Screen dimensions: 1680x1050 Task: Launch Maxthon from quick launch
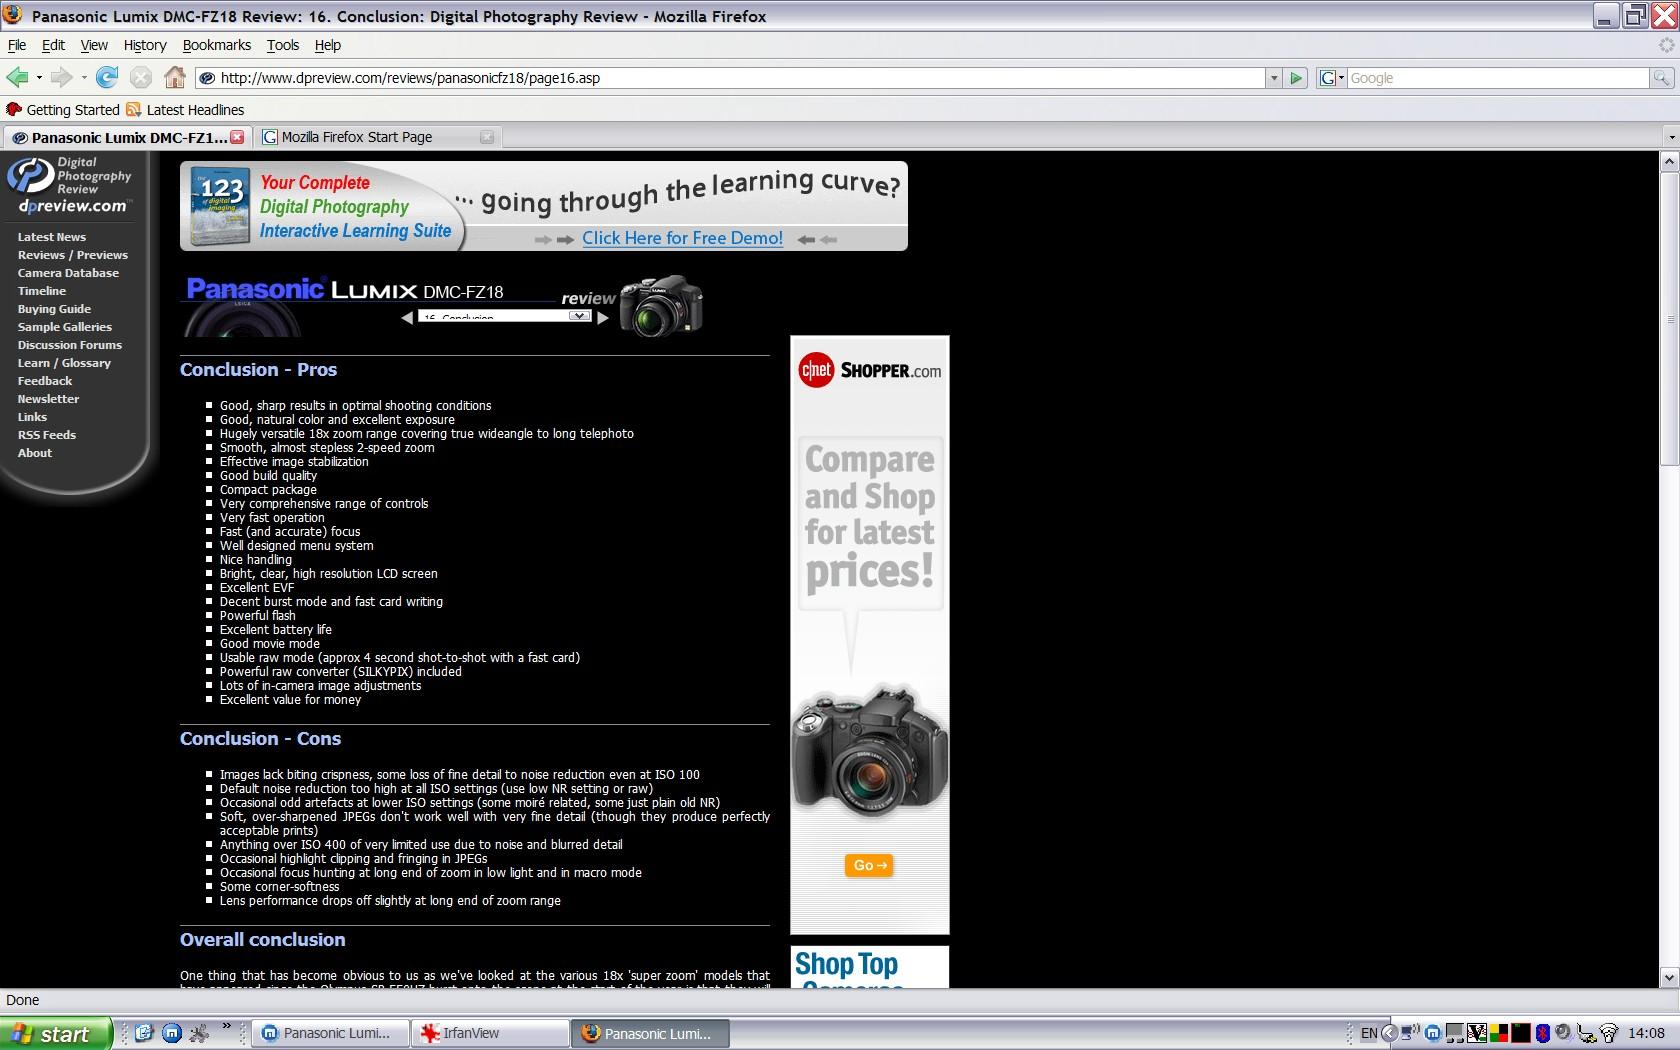click(x=172, y=1033)
